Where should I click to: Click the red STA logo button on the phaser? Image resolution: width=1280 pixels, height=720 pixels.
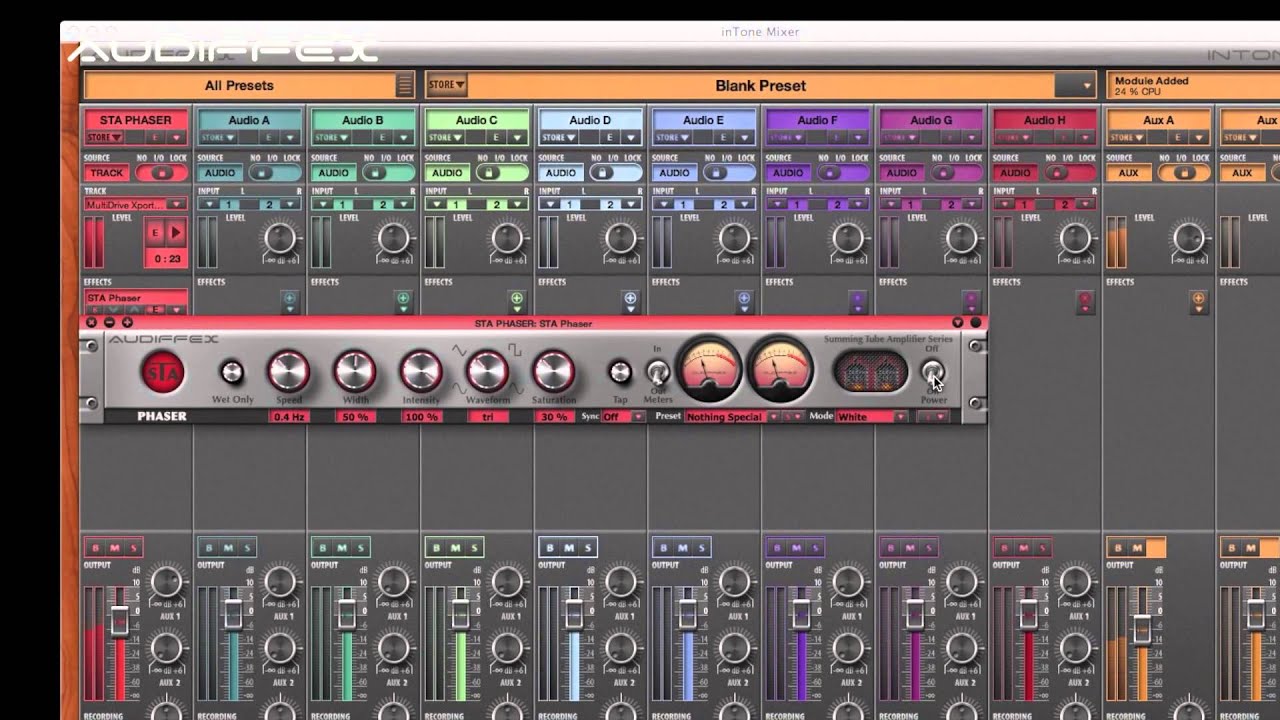point(162,374)
